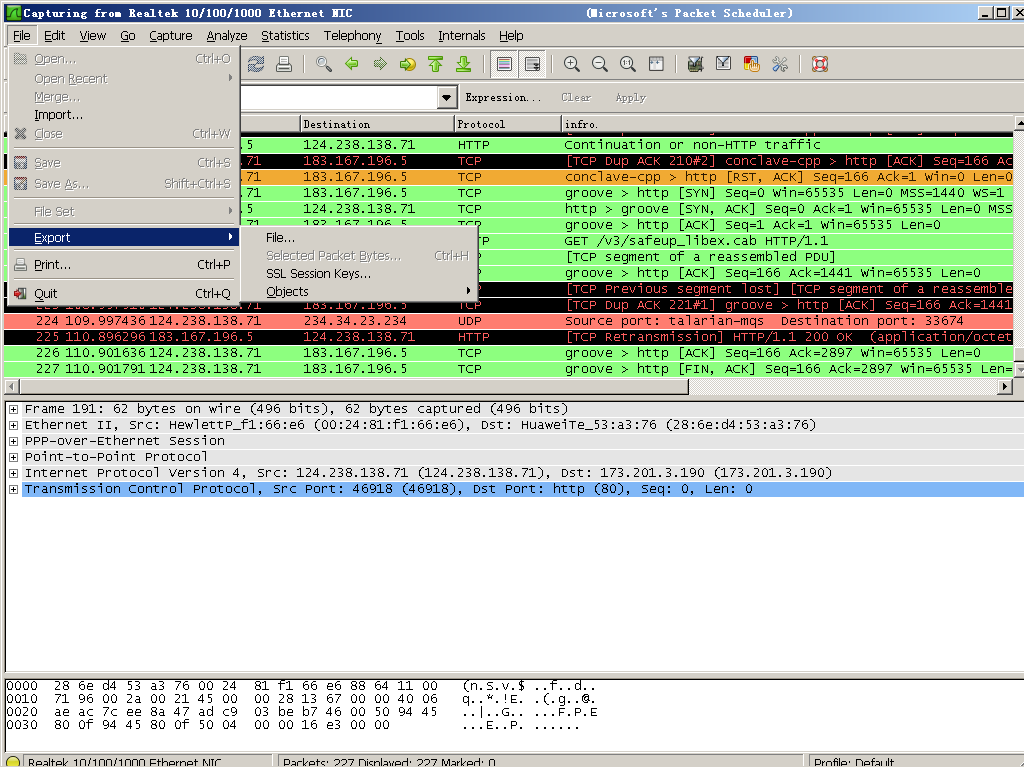Open the Go menu

[x=128, y=36]
